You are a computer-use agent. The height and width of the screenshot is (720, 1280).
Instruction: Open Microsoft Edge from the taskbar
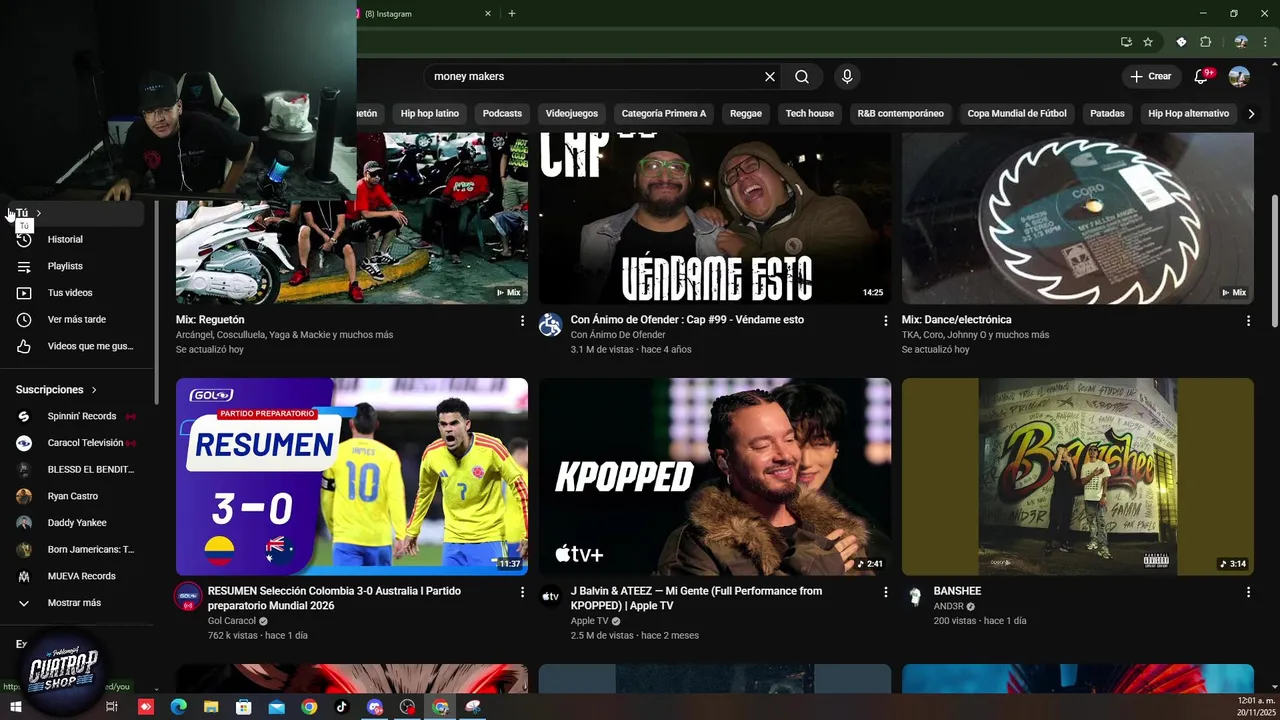178,707
